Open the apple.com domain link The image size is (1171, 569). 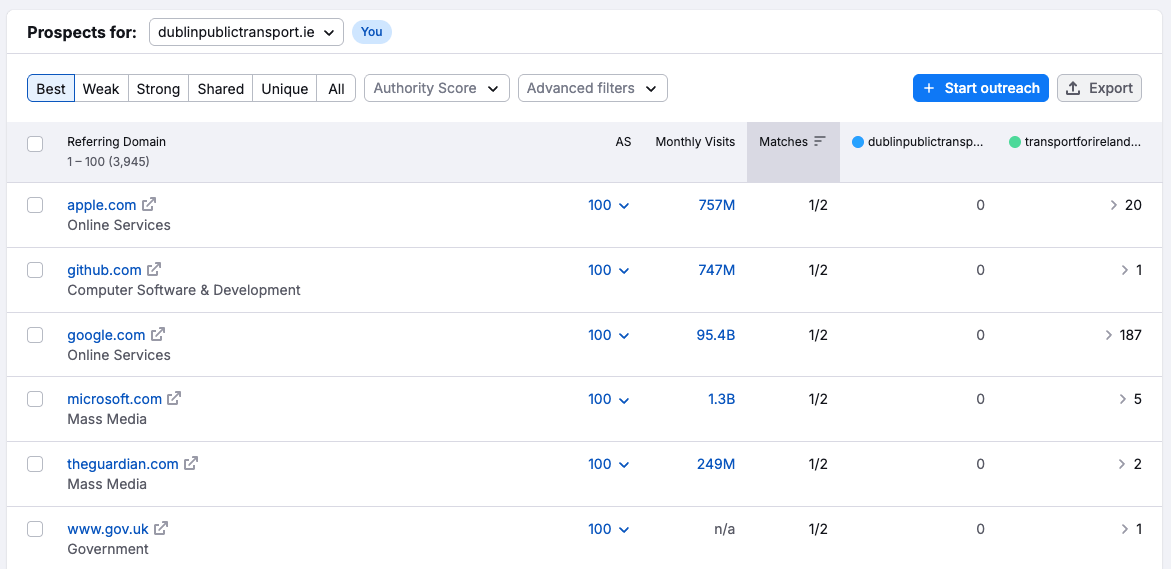[102, 205]
